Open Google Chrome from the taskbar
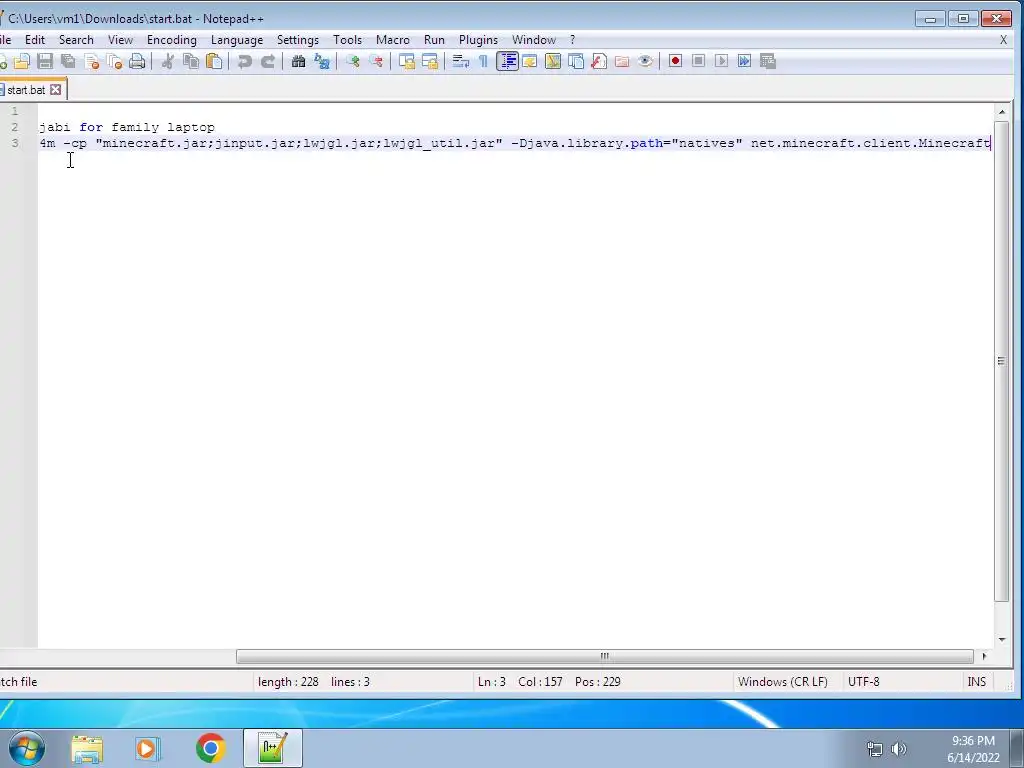This screenshot has height=768, width=1024. coord(210,748)
